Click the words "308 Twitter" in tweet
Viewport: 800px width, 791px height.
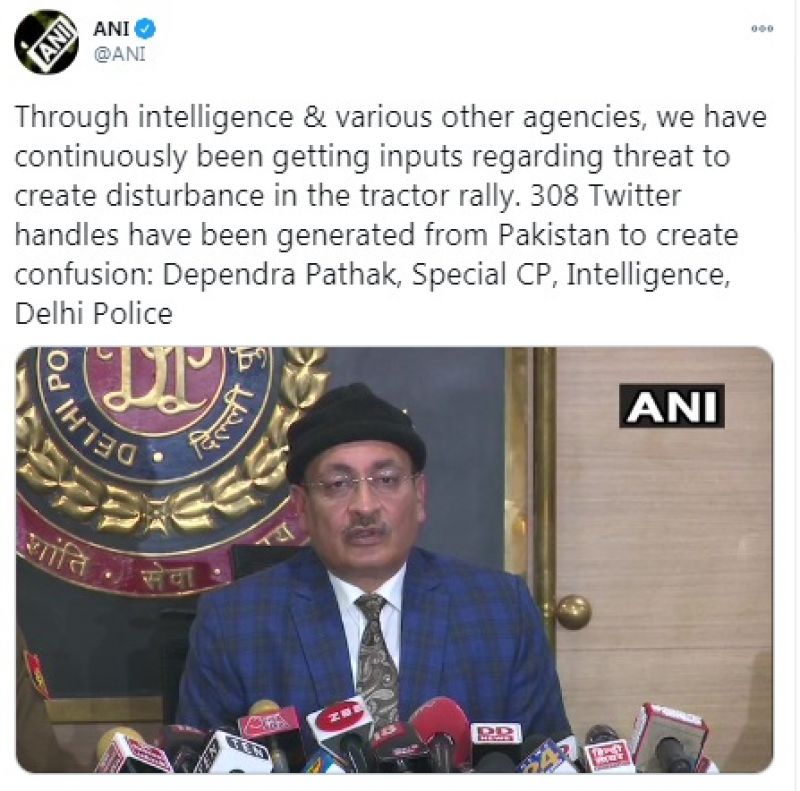(606, 195)
